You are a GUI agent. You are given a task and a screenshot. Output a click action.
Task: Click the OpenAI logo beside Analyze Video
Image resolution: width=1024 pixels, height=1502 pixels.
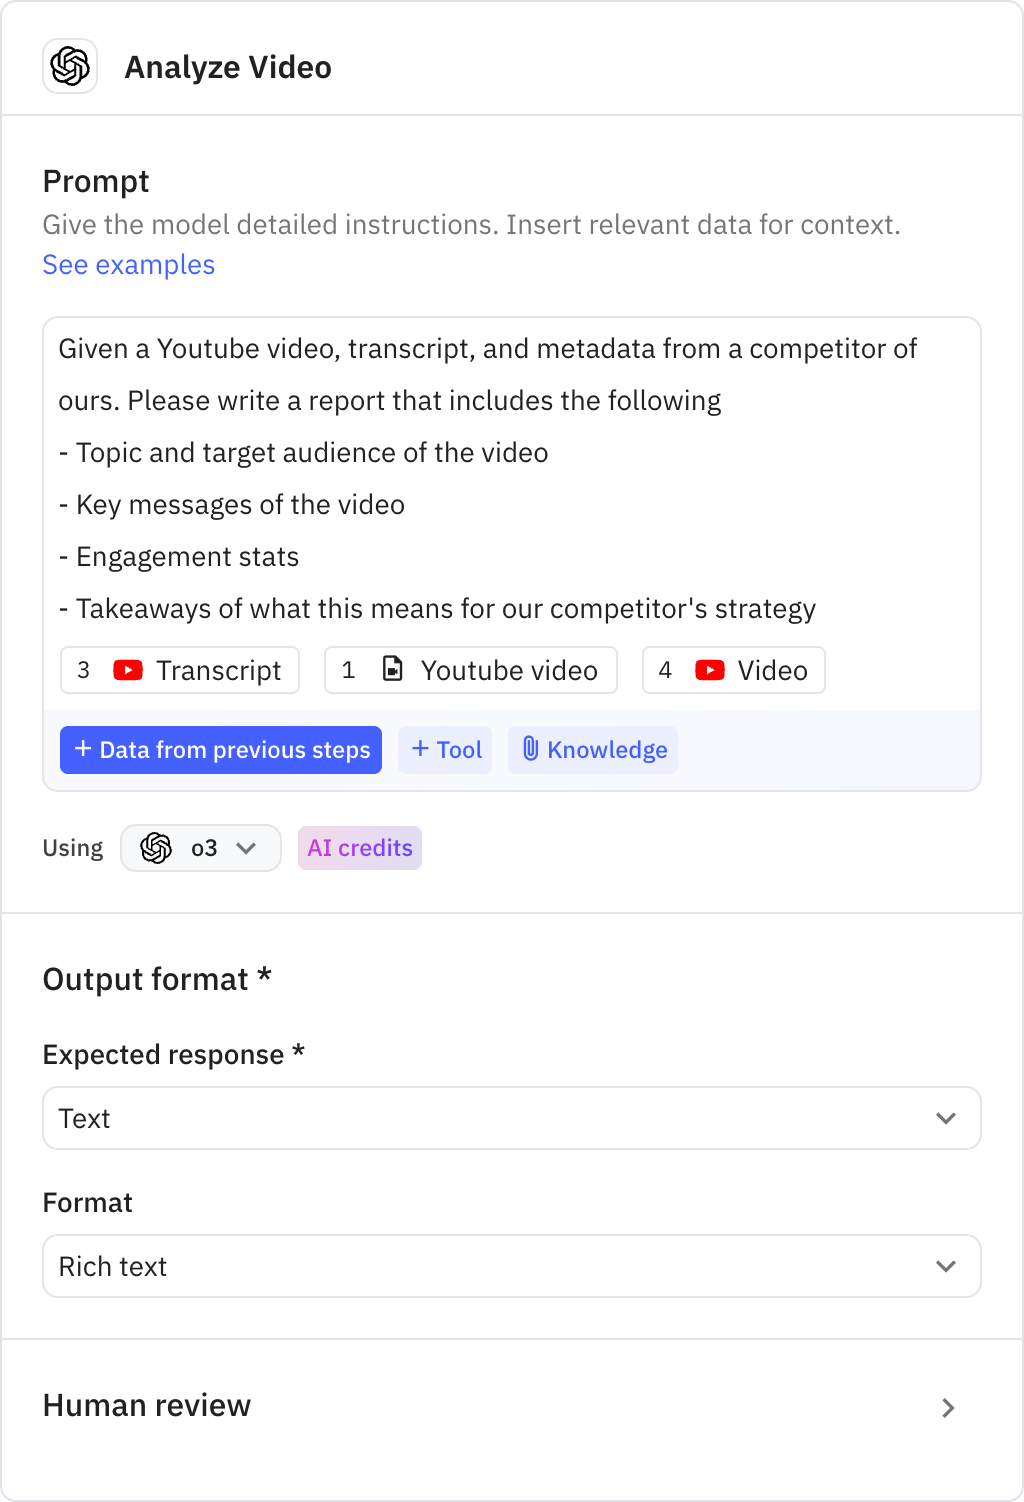[69, 67]
